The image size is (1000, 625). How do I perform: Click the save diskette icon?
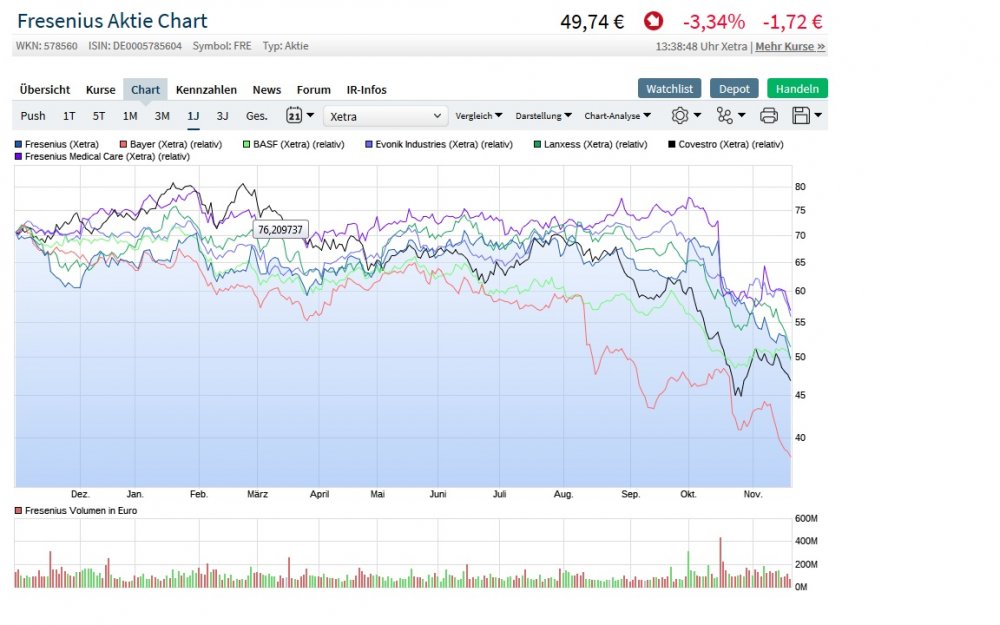[801, 116]
